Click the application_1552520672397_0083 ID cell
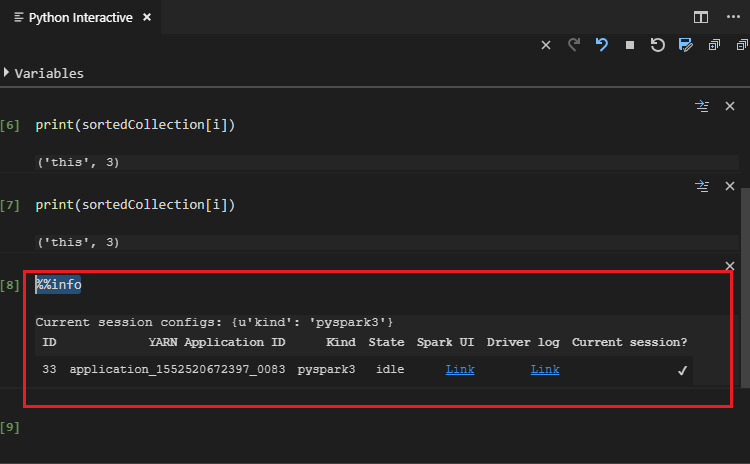The height and width of the screenshot is (464, 750). coord(177,369)
